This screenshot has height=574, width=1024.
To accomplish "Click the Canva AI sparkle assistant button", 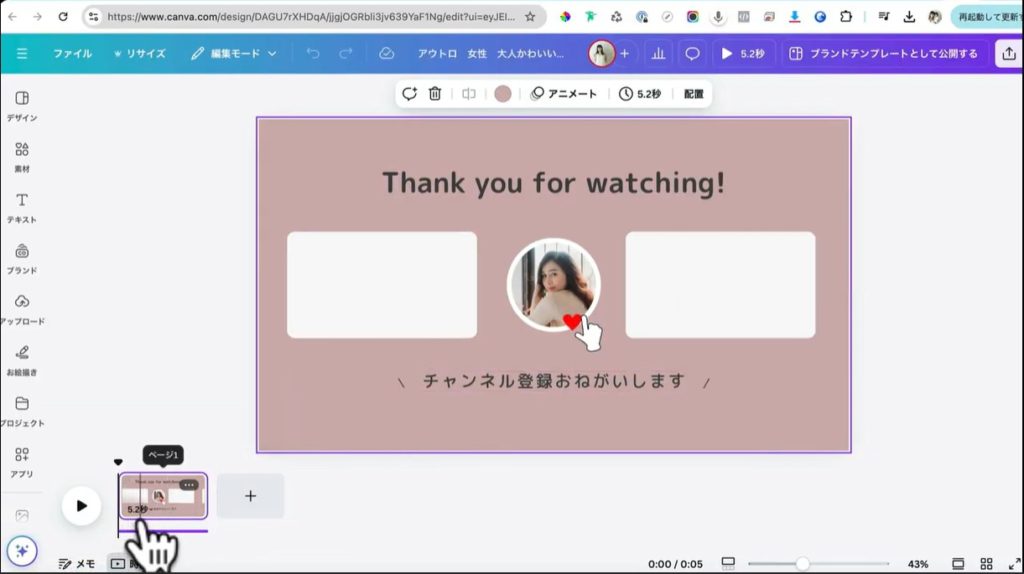I will (22, 550).
